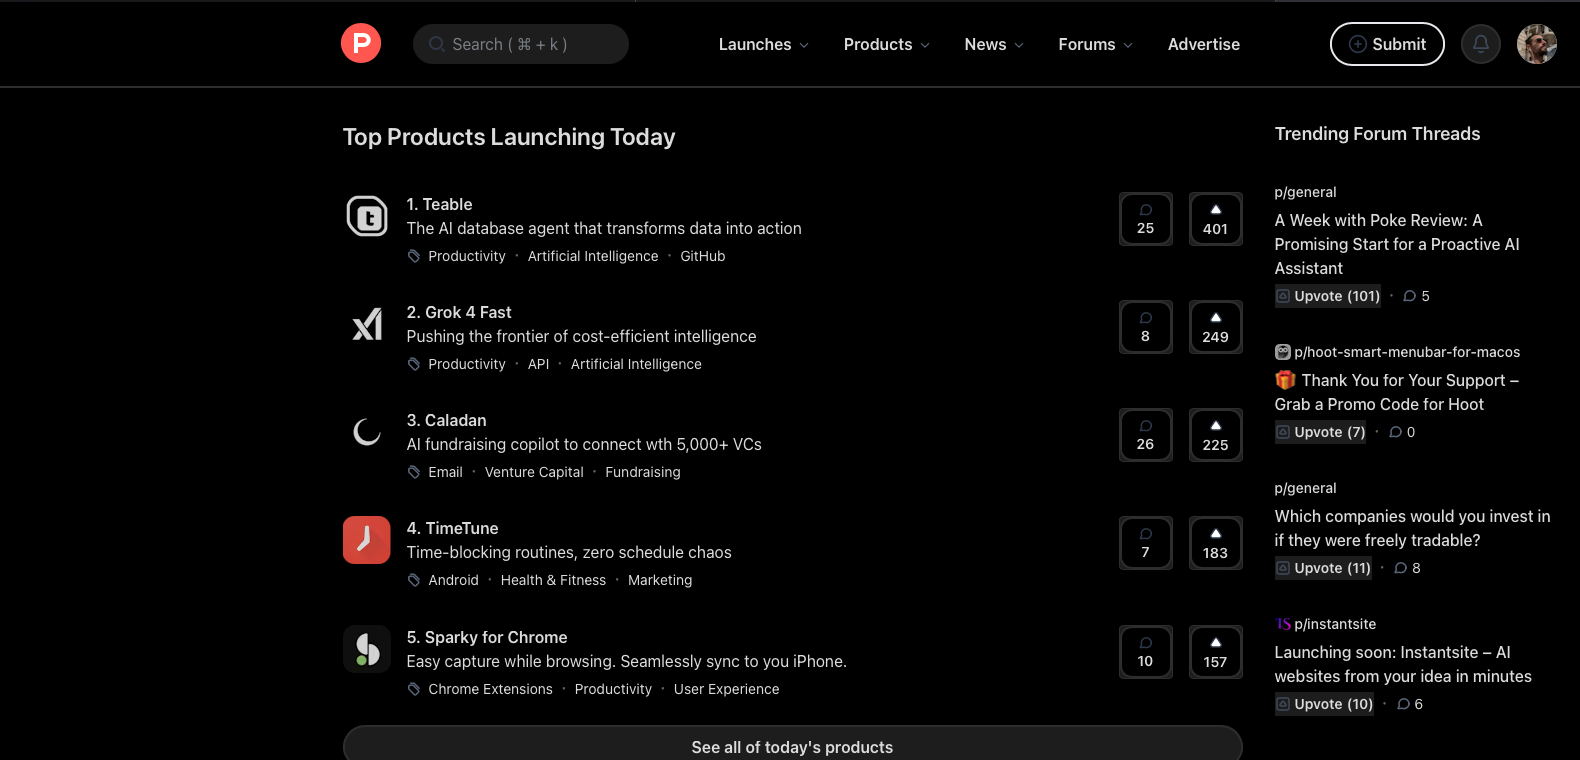
Task: Upvote TimeTune with 183 votes
Action: click(1216, 543)
